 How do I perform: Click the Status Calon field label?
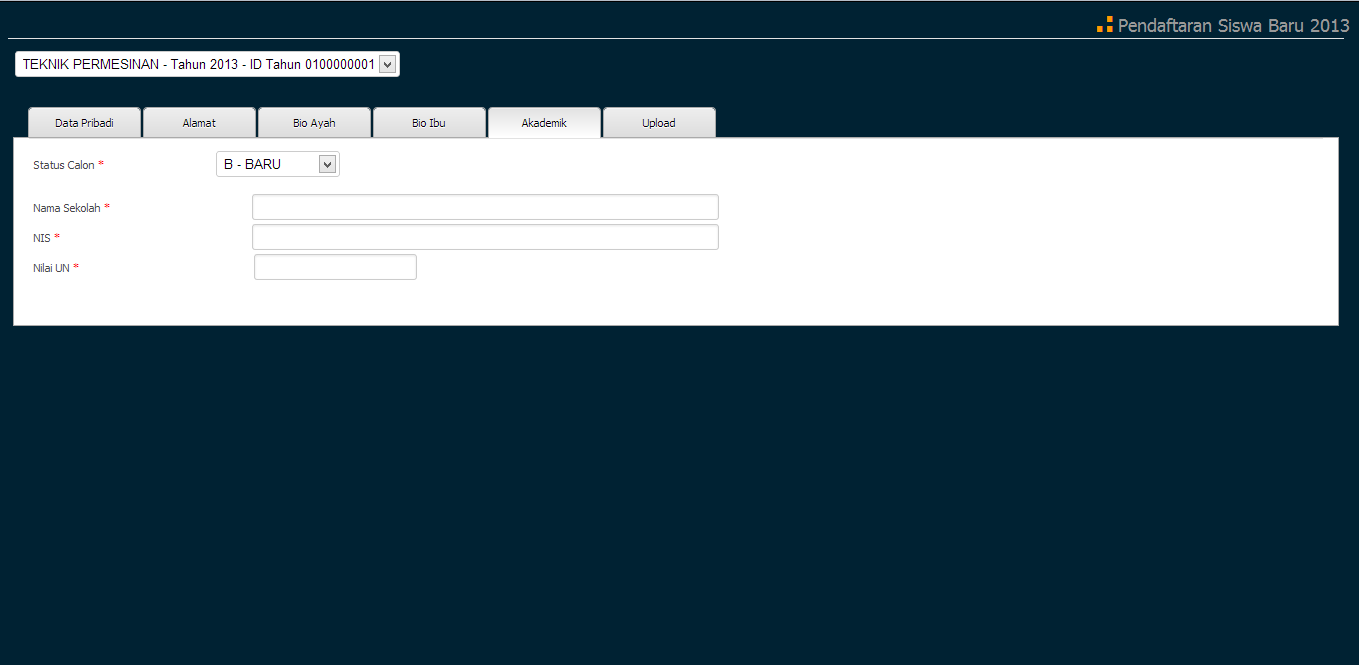tap(60, 164)
